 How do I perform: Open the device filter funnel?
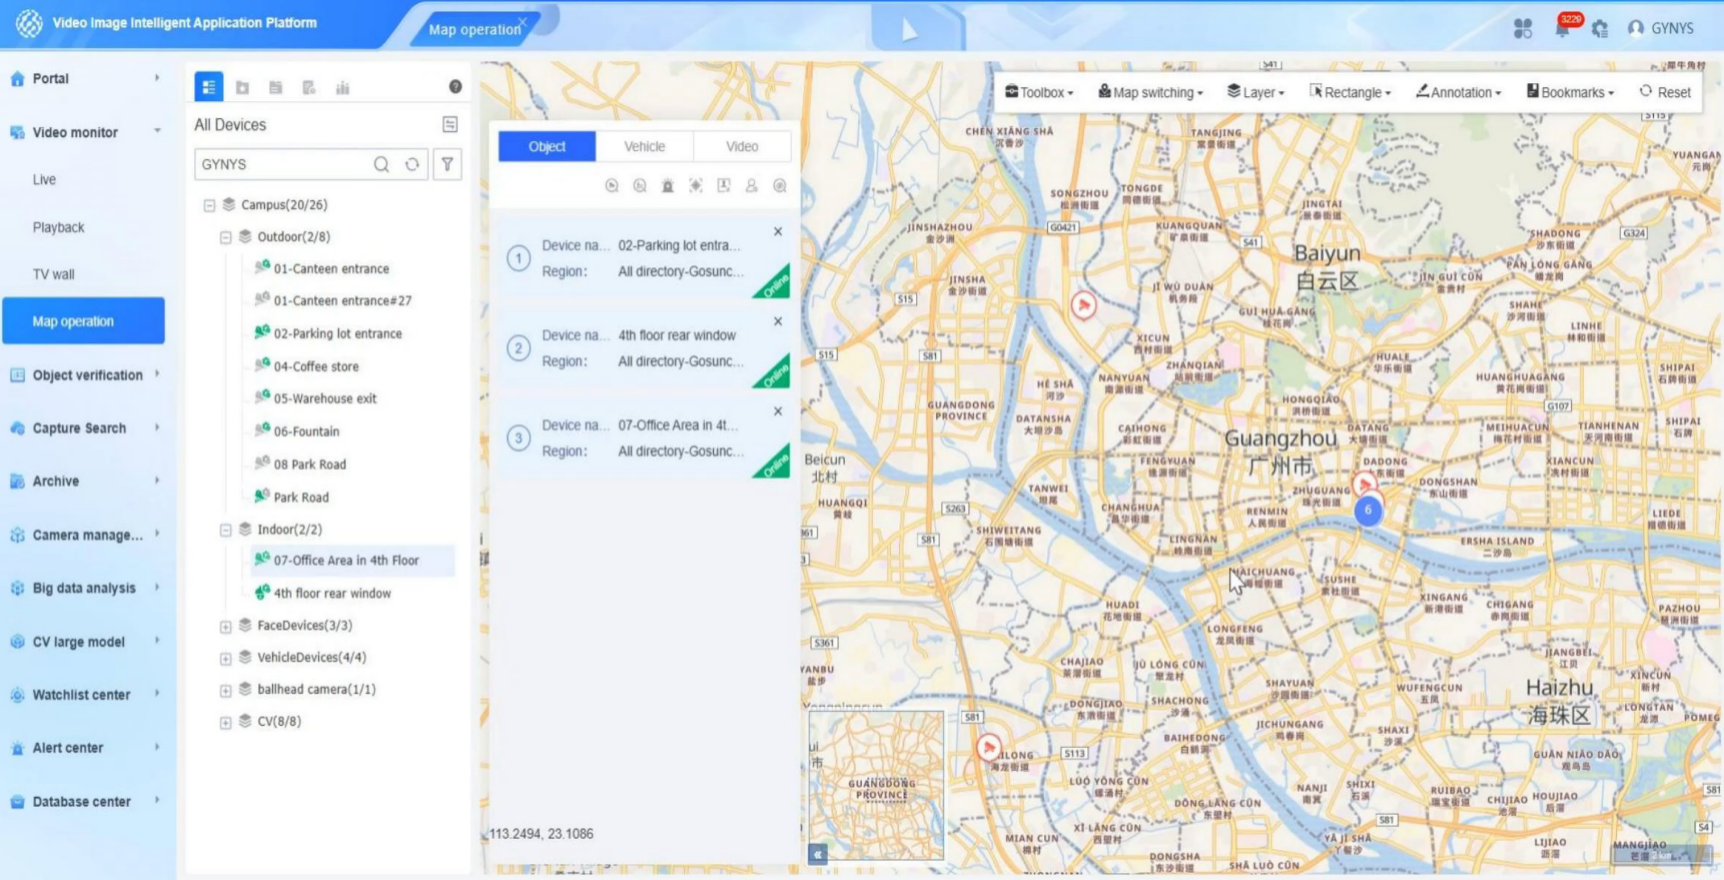click(x=447, y=164)
